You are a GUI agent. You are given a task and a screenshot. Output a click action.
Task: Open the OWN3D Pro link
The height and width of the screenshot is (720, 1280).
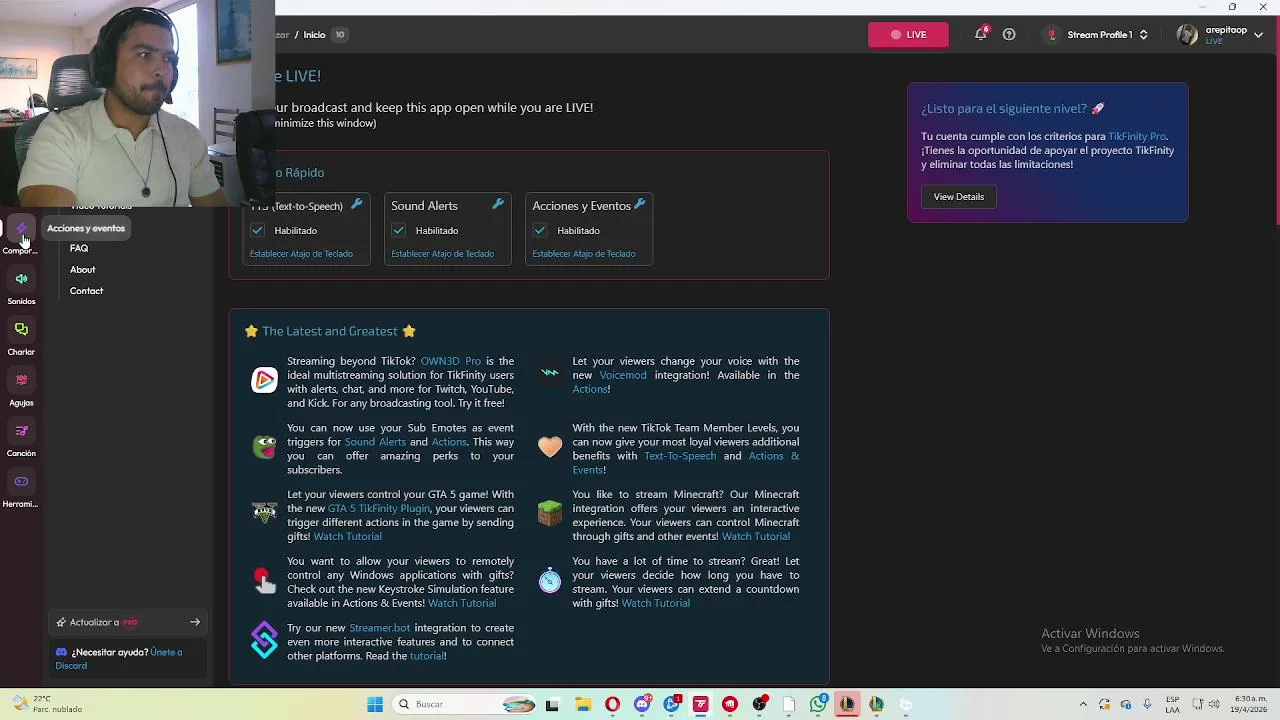click(451, 361)
